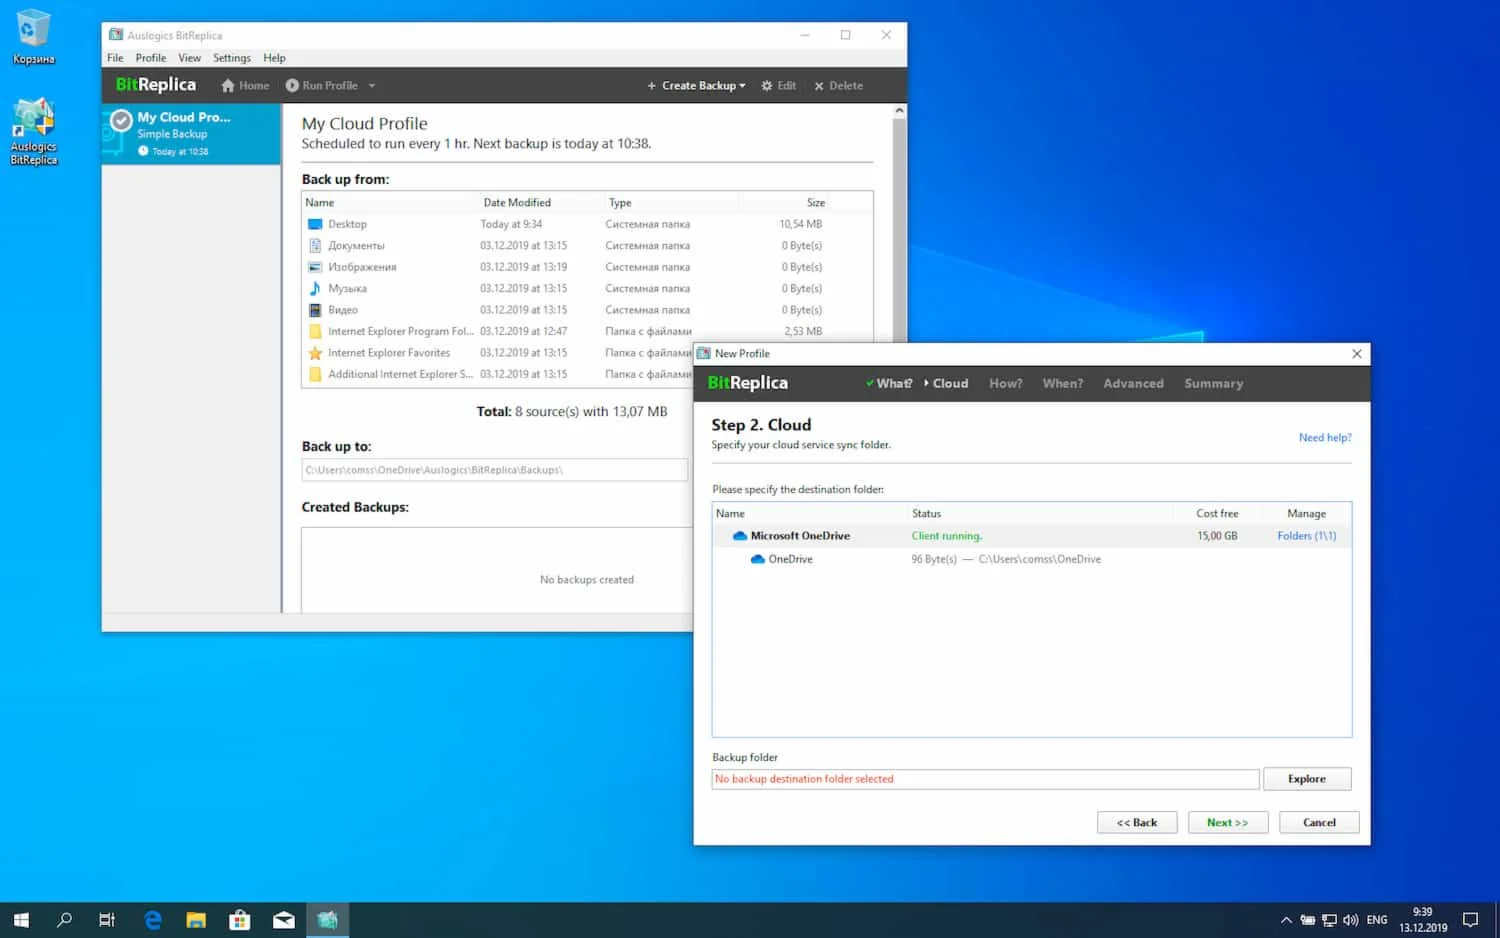Open Microsoft Store from the taskbar
The height and width of the screenshot is (938, 1500).
[240, 920]
